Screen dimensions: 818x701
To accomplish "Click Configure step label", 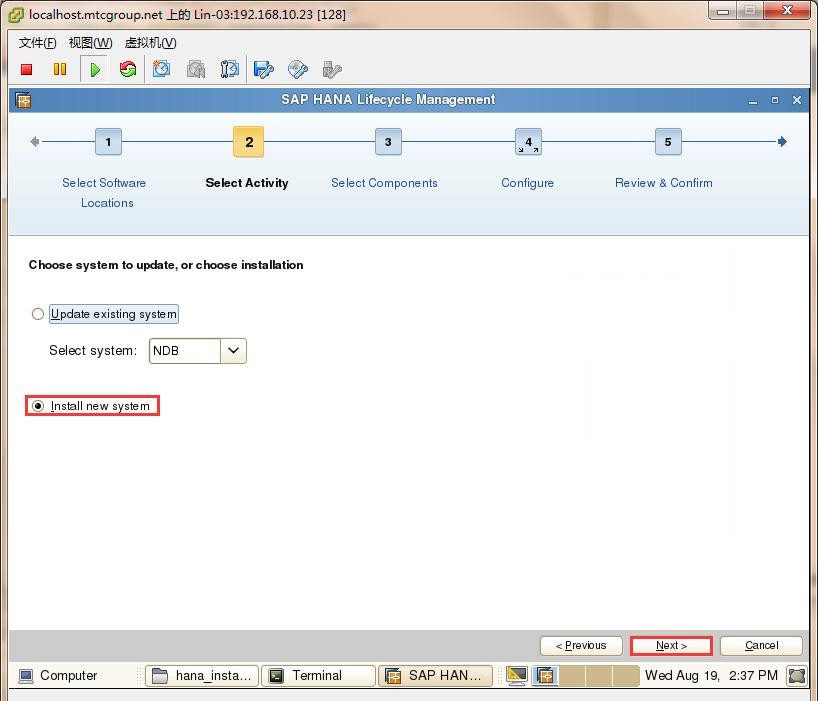I will [x=527, y=183].
